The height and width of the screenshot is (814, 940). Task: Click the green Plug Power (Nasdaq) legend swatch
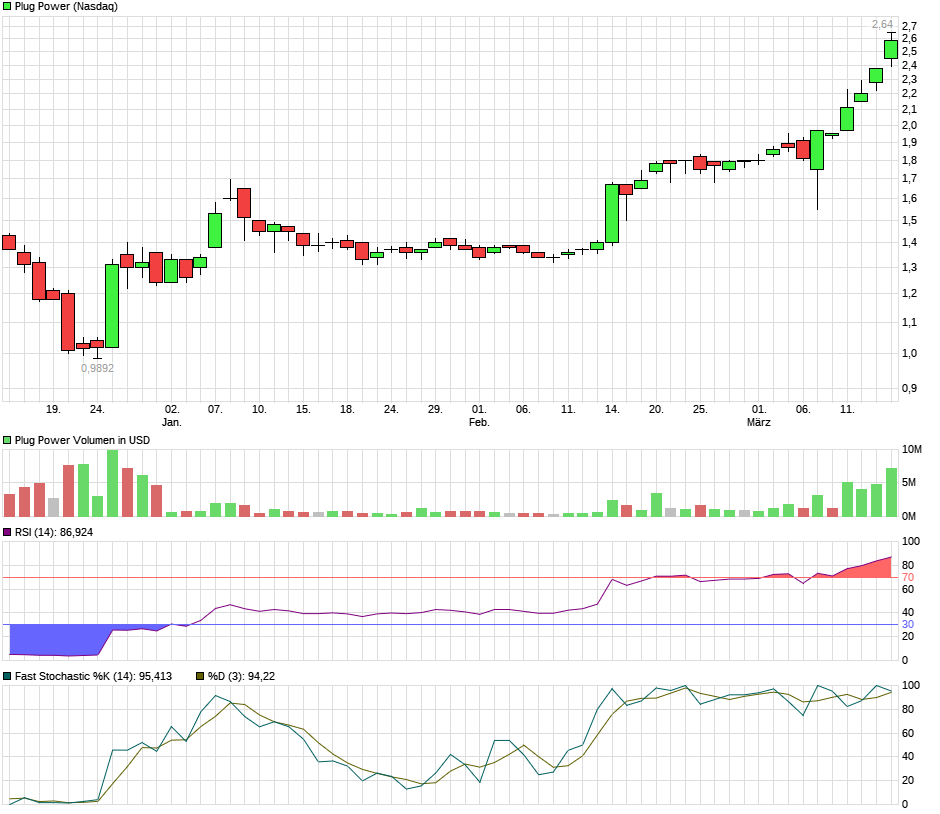coord(7,7)
